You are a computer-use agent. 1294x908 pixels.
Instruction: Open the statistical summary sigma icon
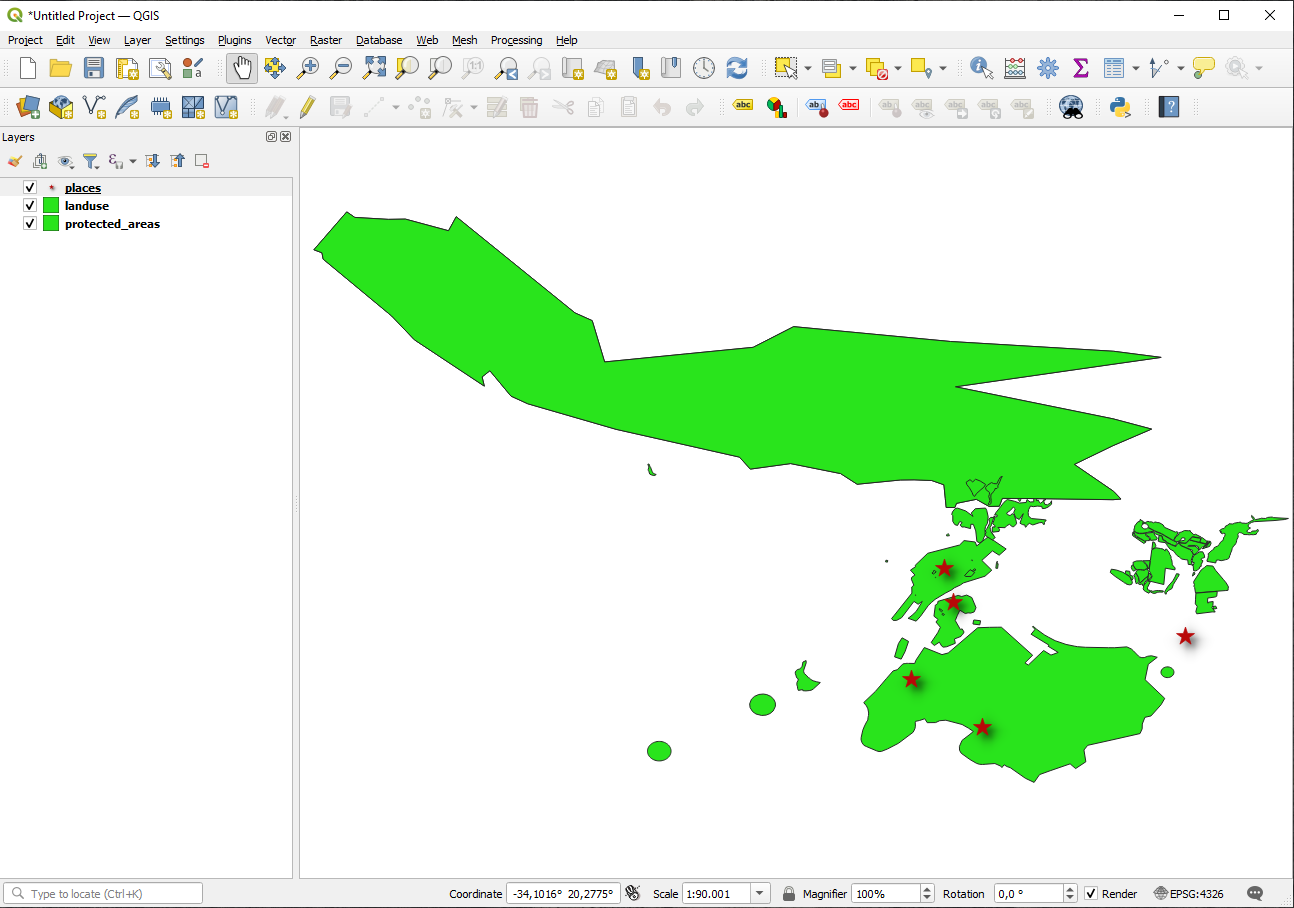[1080, 68]
